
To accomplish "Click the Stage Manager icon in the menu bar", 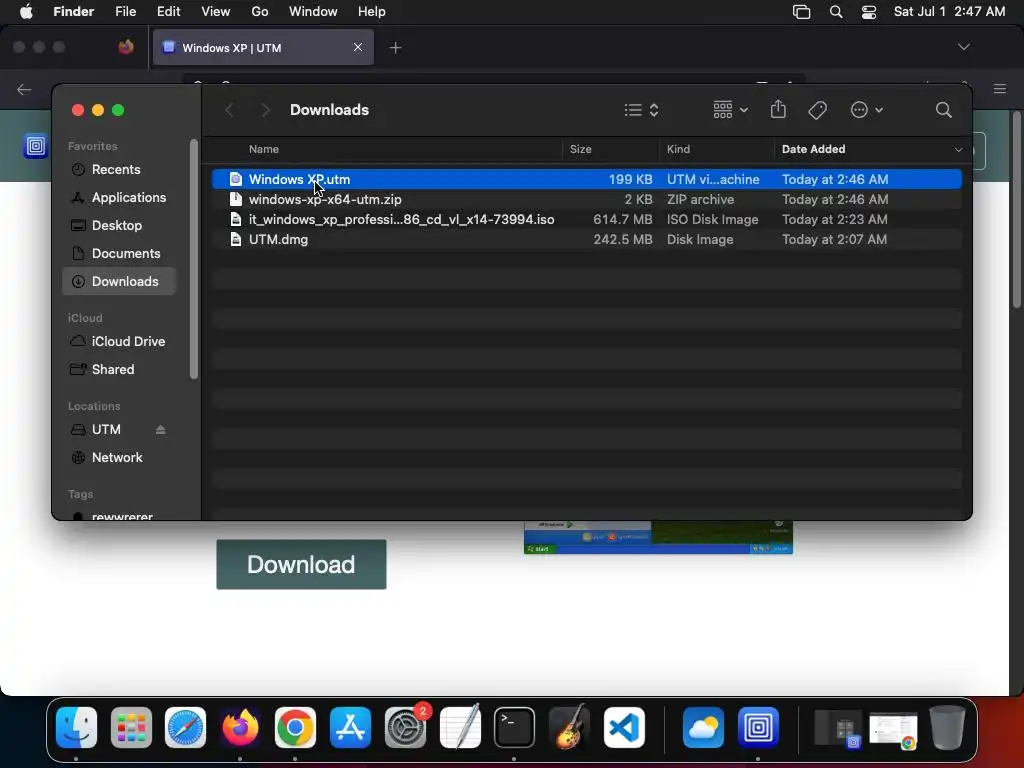I will (x=801, y=12).
